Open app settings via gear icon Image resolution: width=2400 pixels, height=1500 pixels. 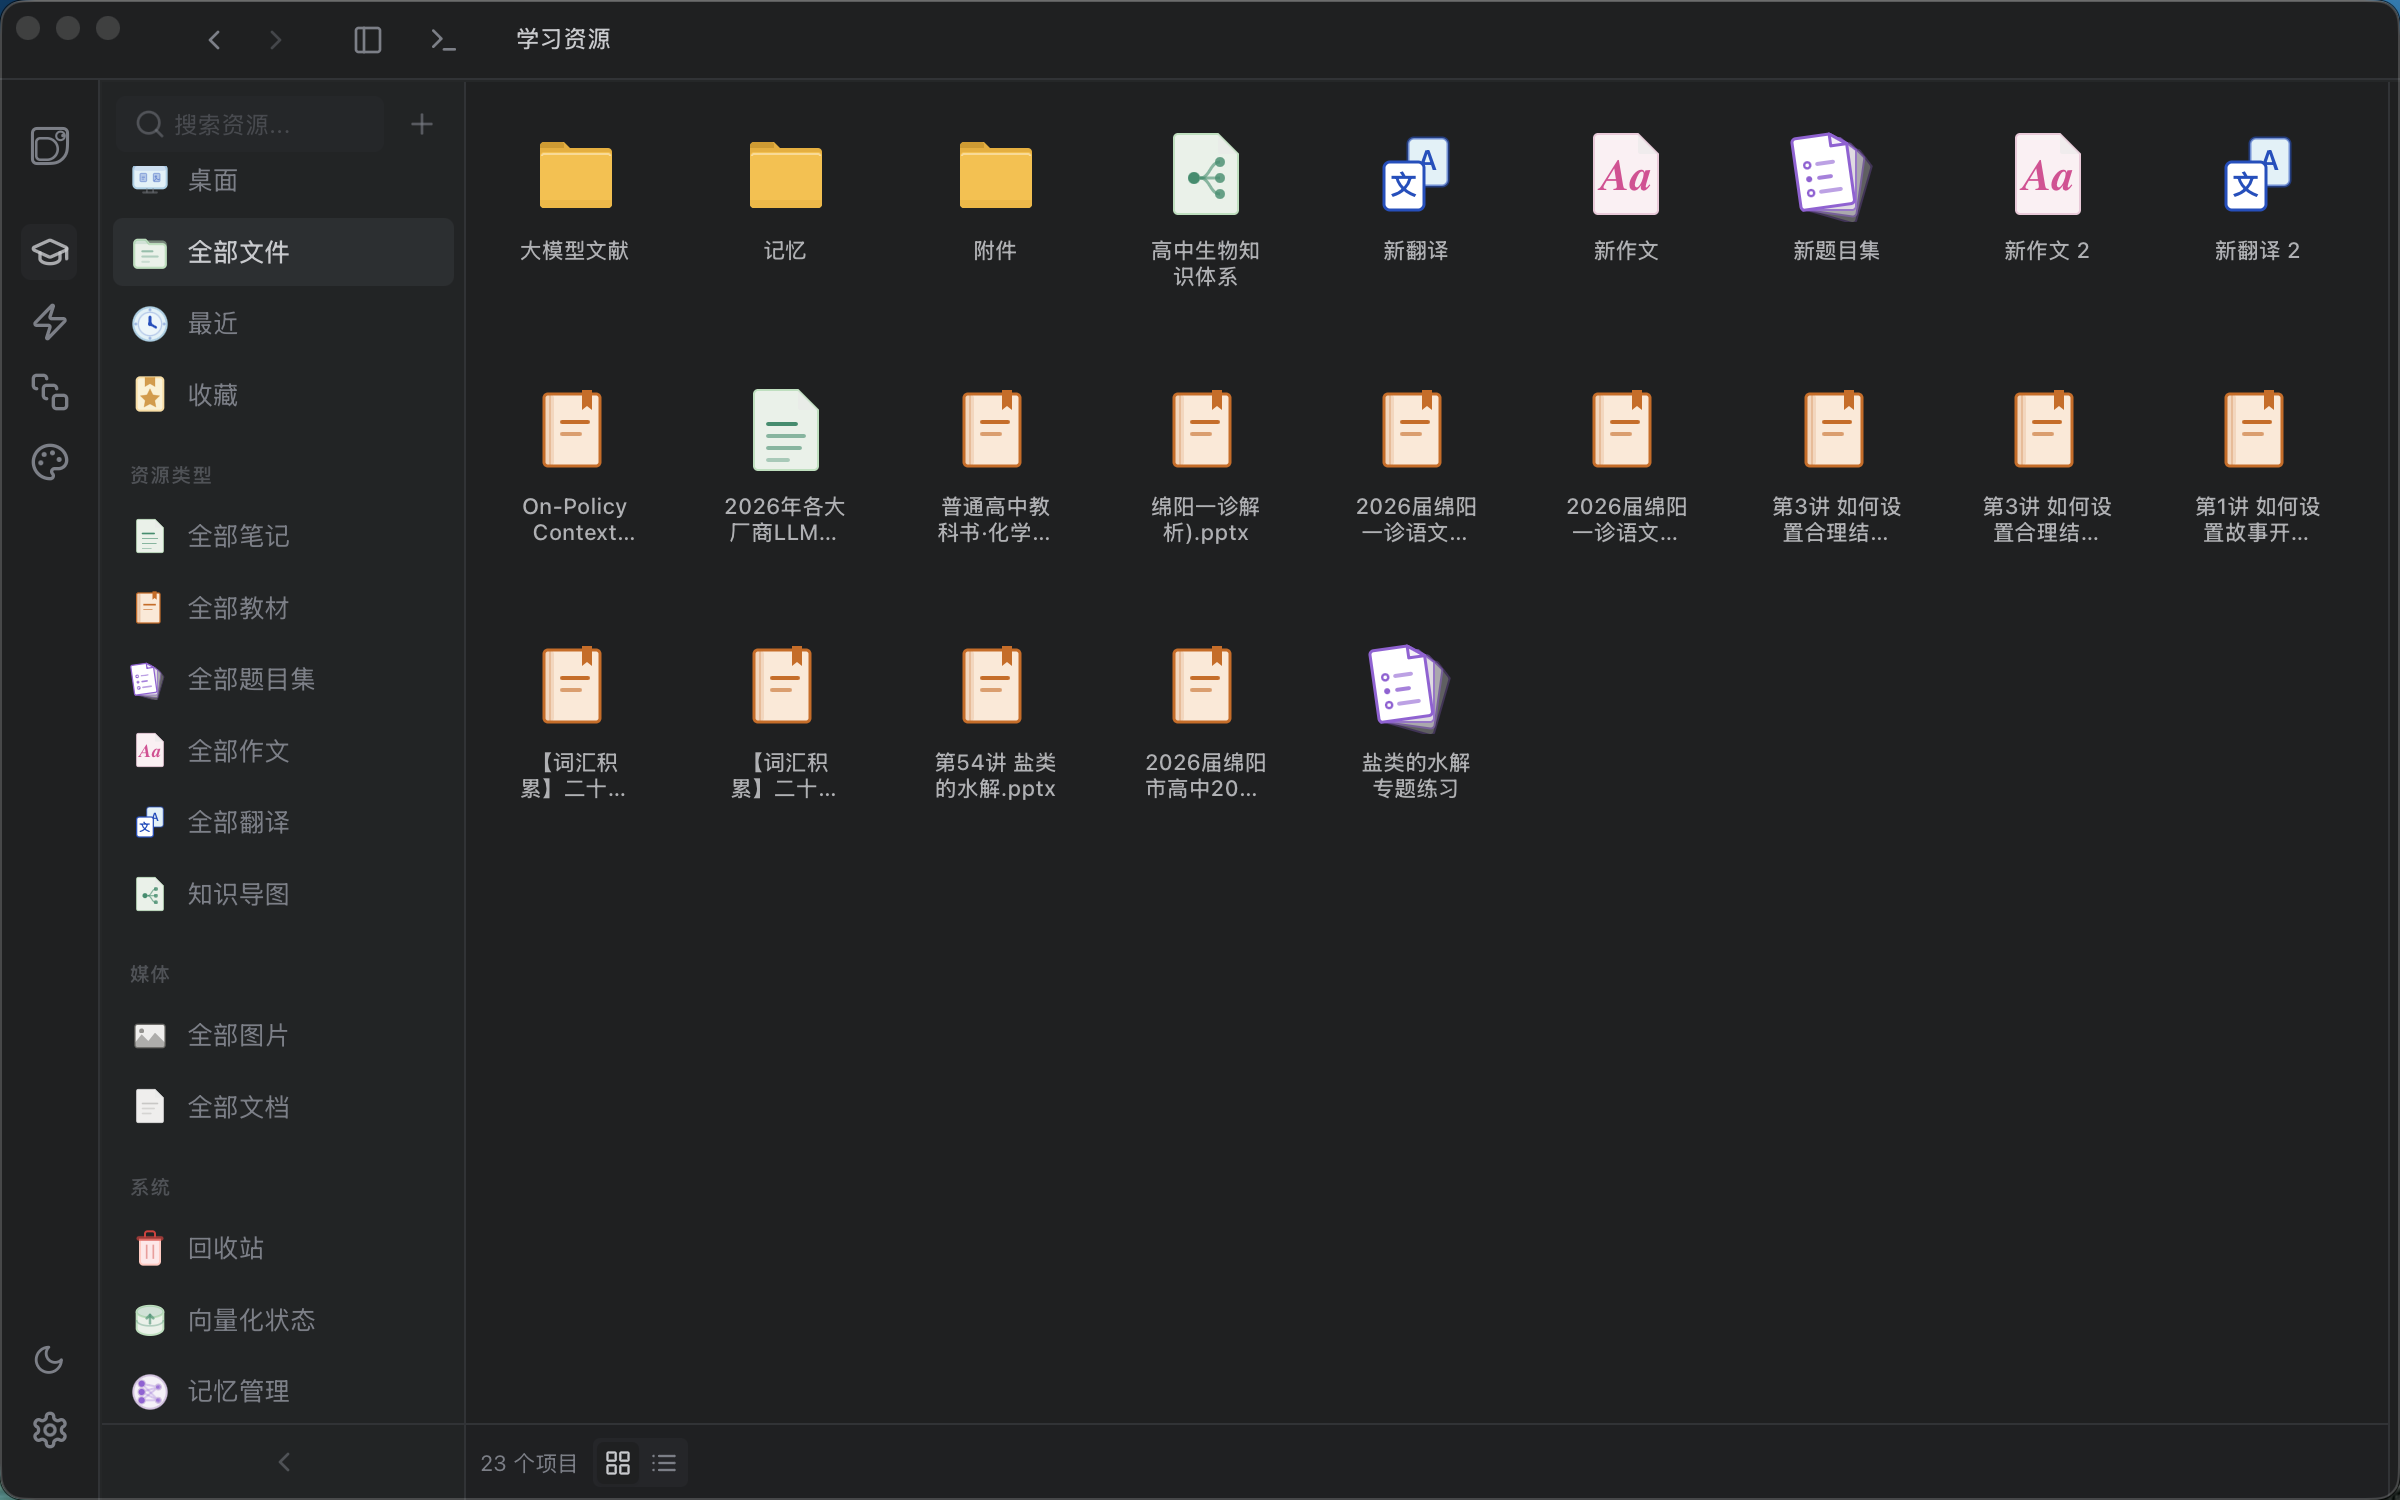pos(49,1430)
